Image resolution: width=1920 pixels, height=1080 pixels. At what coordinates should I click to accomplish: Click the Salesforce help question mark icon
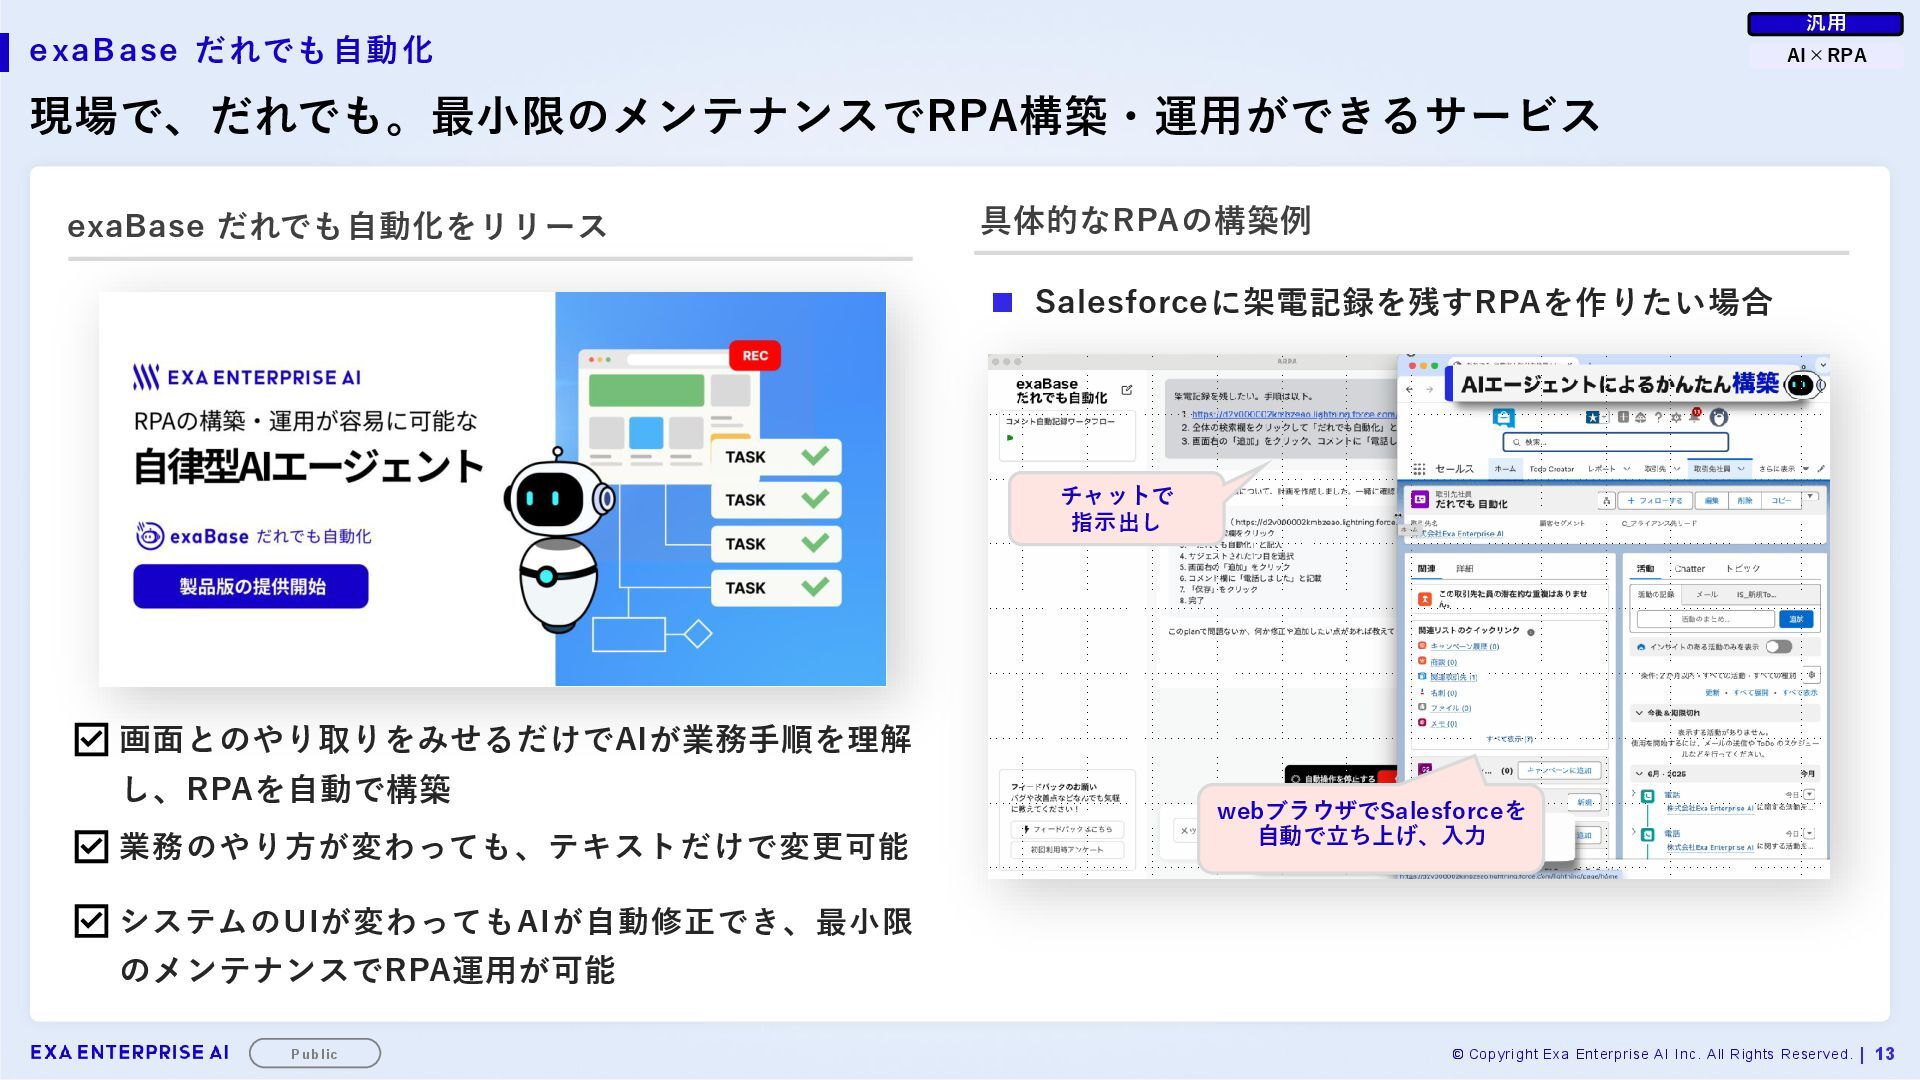tap(1658, 417)
